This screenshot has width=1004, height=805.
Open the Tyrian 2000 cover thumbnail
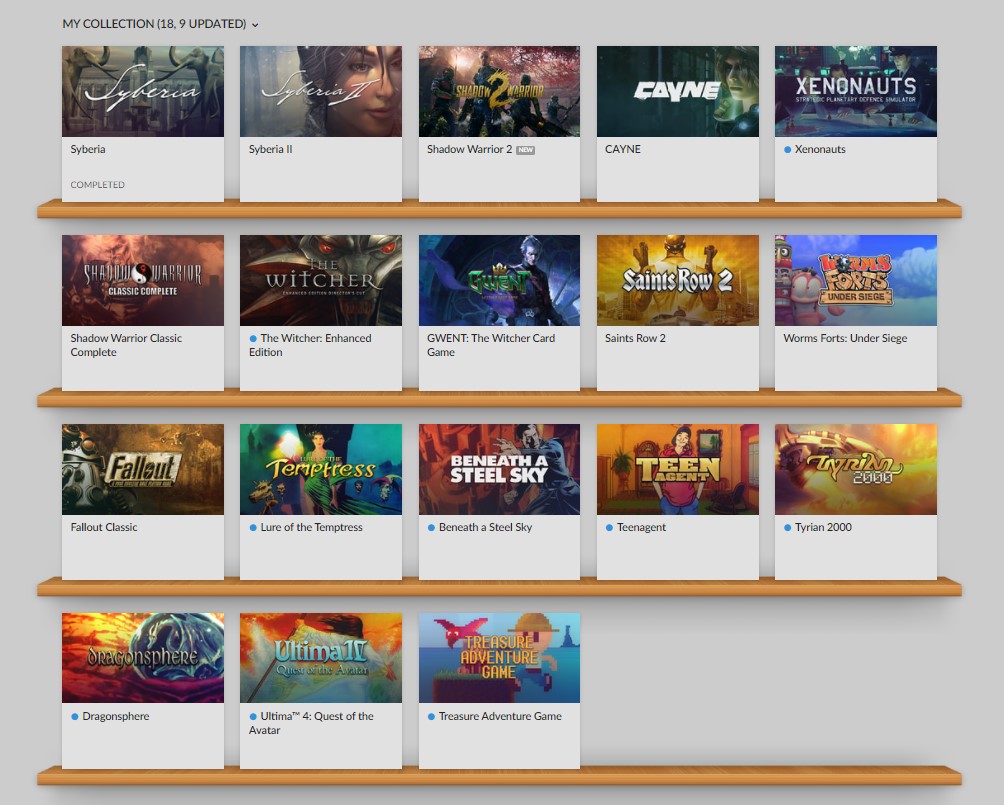(x=855, y=469)
